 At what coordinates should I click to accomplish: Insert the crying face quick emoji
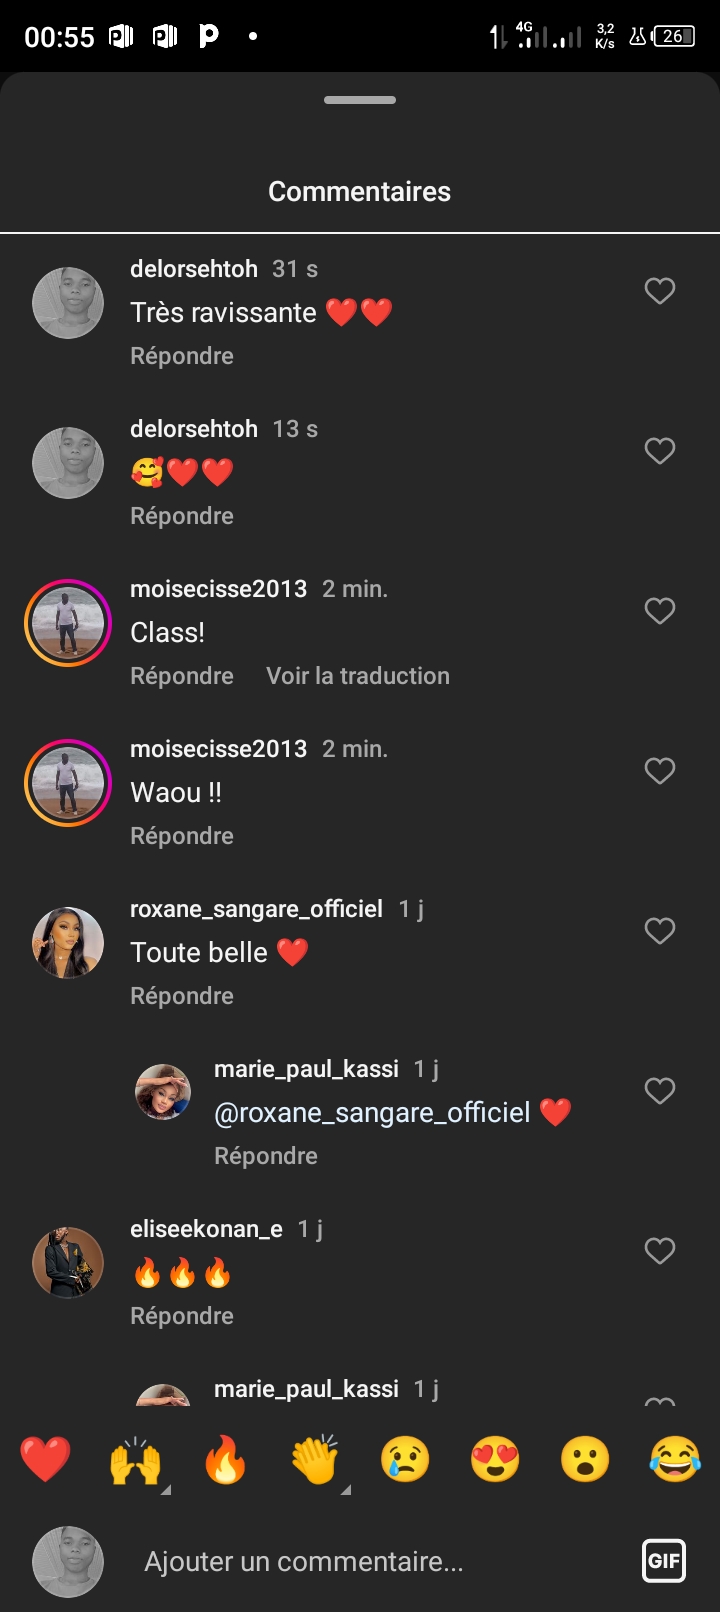point(405,1460)
